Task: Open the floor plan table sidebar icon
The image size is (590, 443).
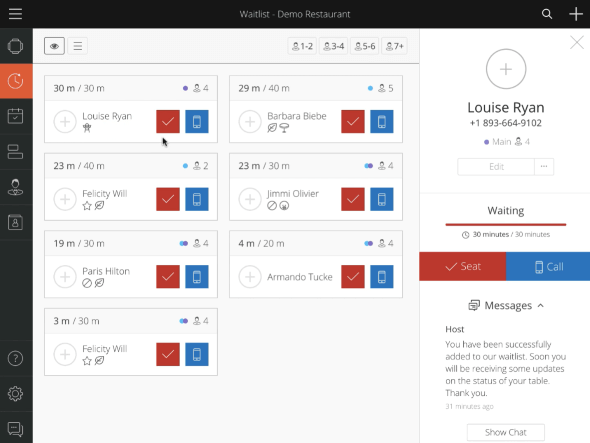Action: pyautogui.click(x=15, y=151)
